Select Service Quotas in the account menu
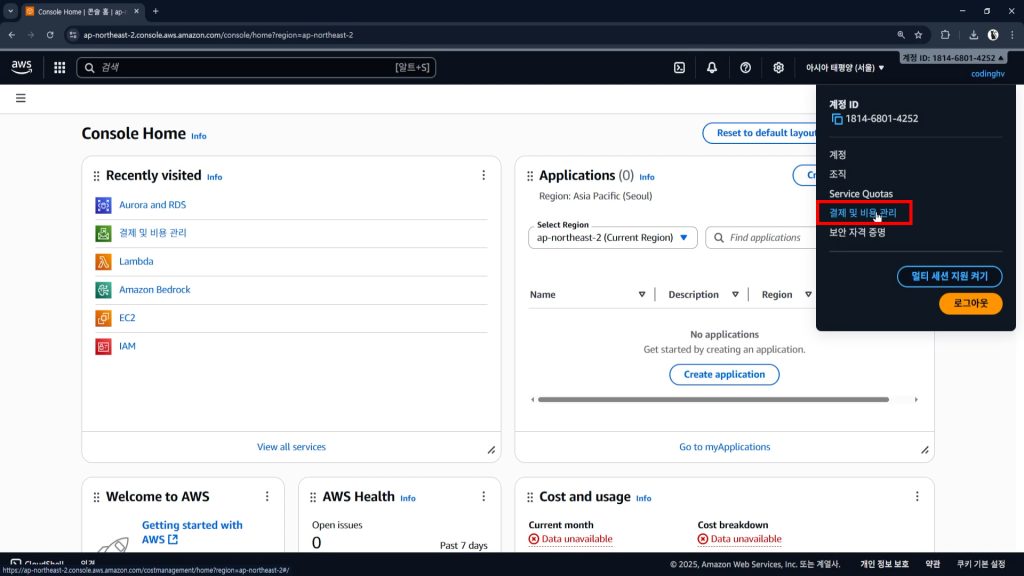 [861, 194]
